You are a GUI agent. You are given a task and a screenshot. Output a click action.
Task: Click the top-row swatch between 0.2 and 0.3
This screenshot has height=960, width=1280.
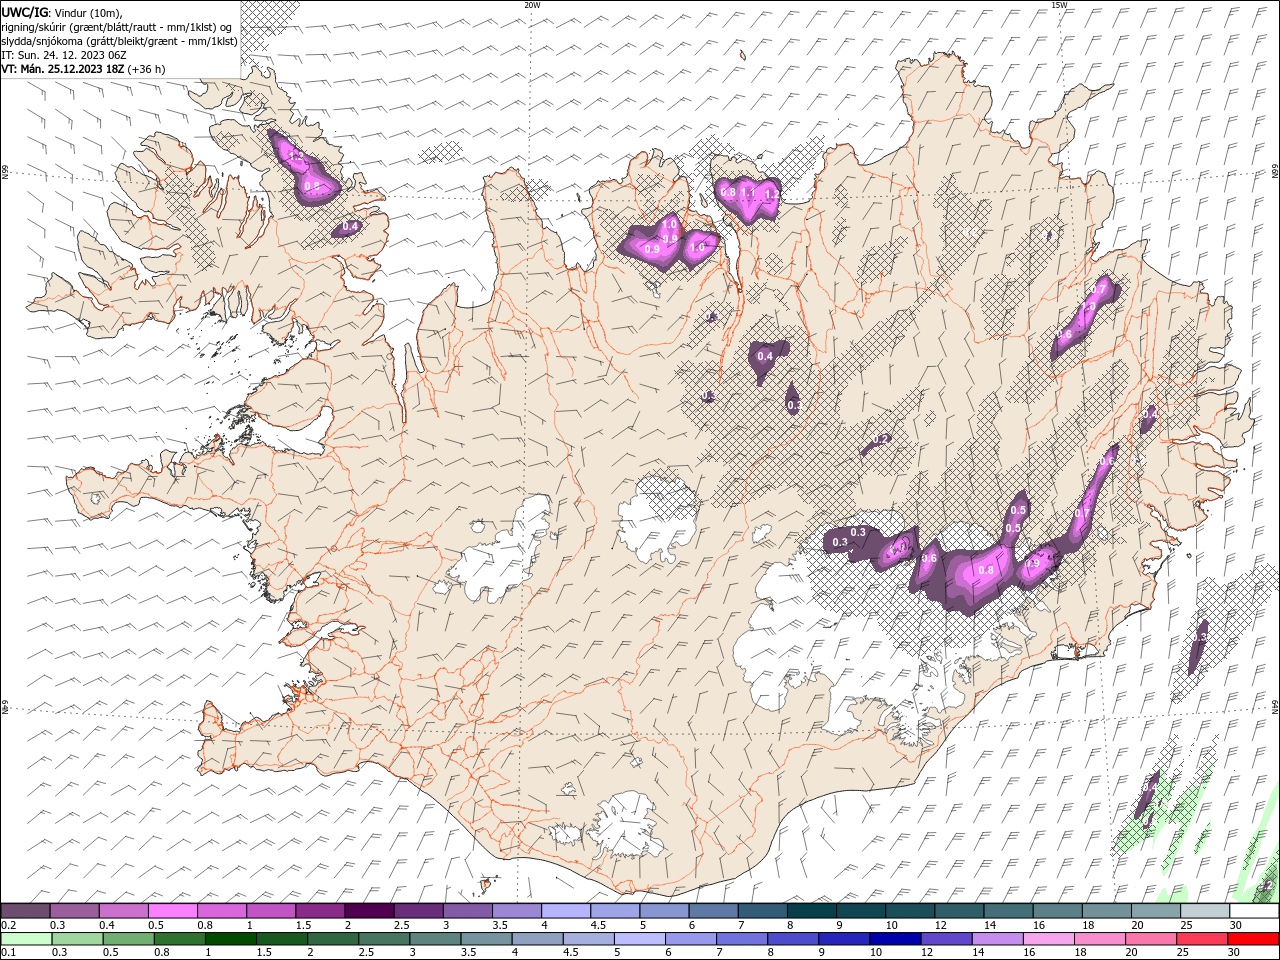point(25,911)
